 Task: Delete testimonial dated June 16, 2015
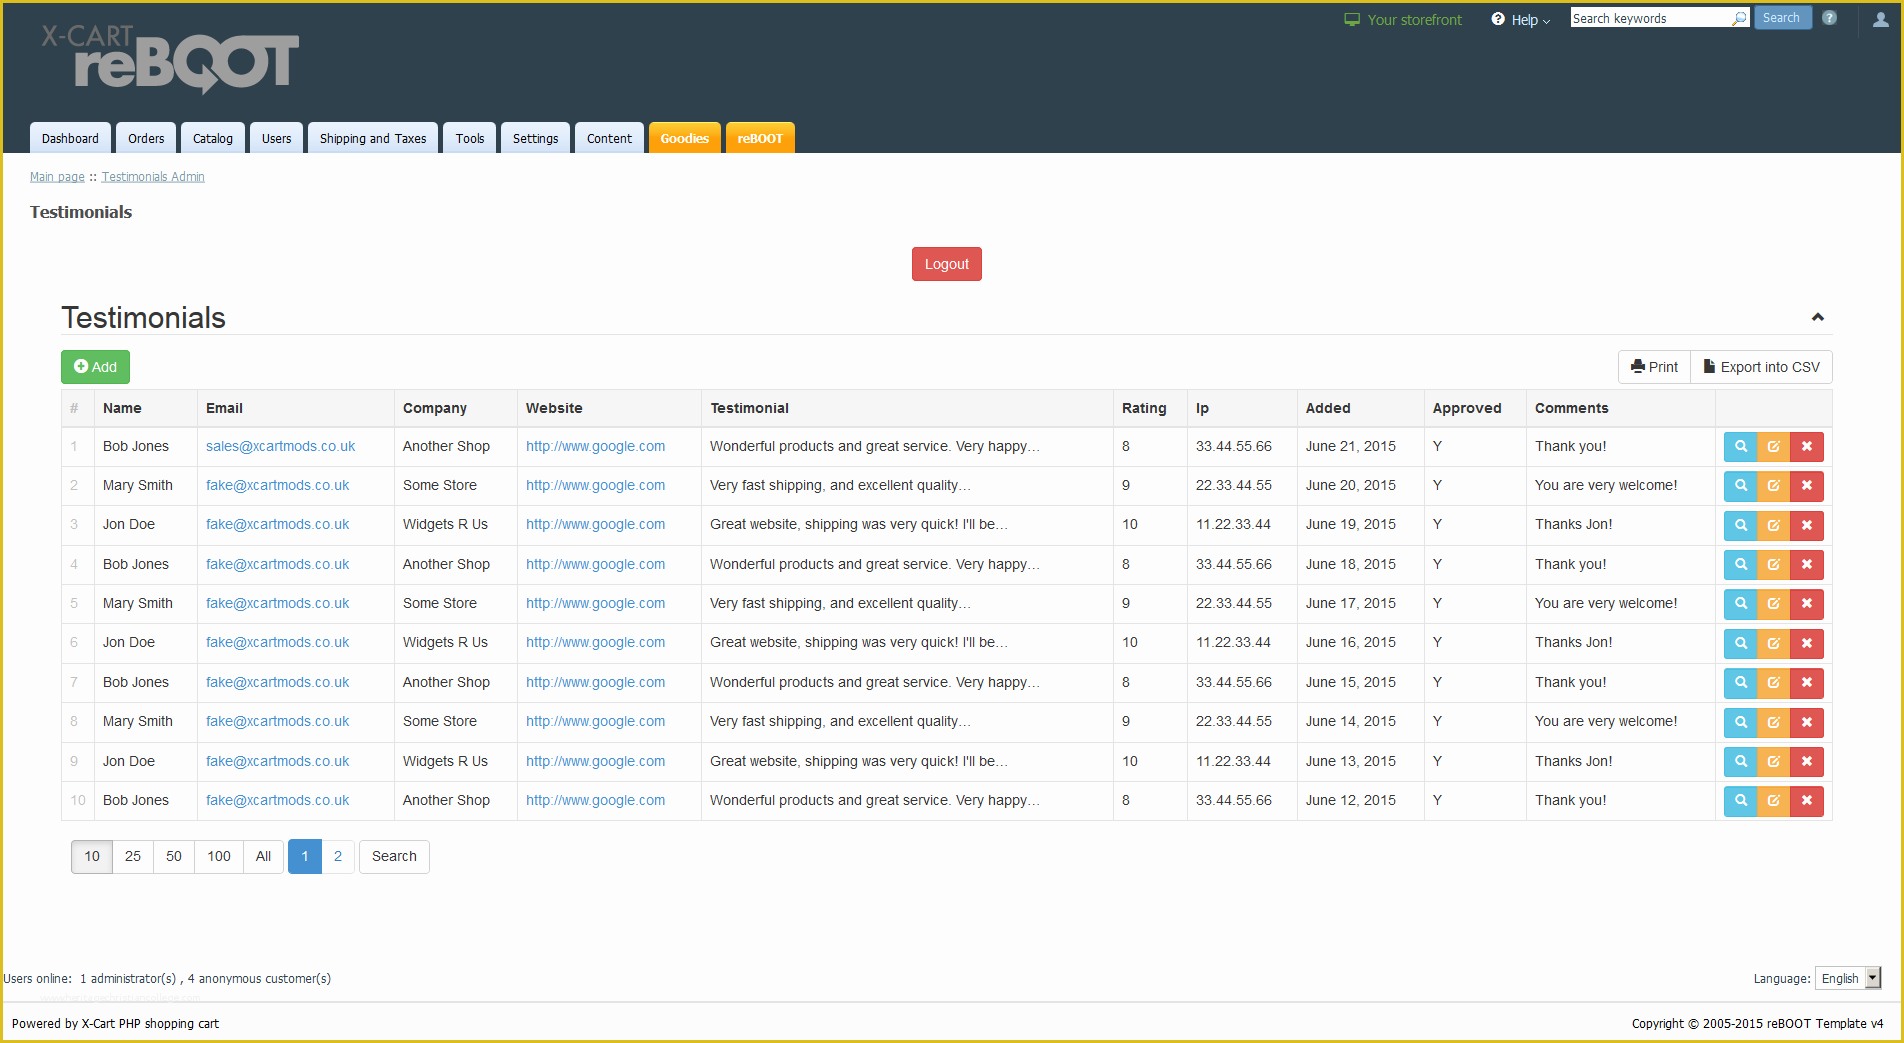1807,643
